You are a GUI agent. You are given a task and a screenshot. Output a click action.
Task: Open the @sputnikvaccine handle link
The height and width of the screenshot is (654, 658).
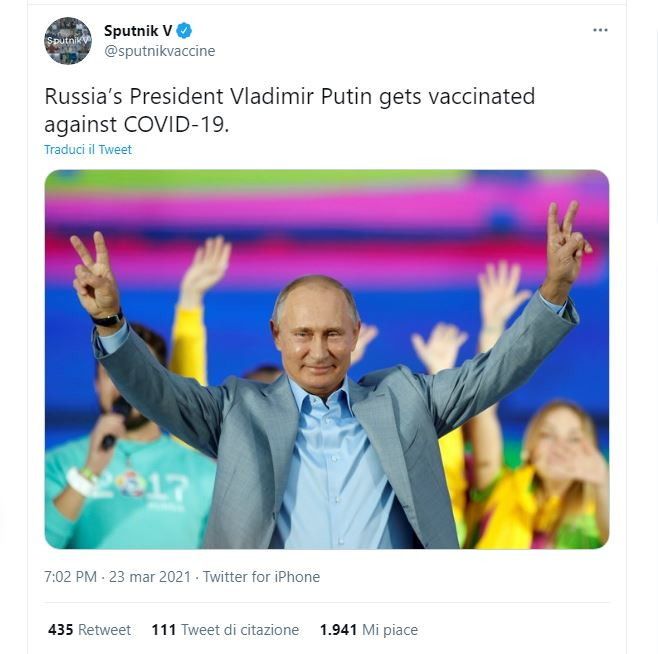(x=160, y=51)
